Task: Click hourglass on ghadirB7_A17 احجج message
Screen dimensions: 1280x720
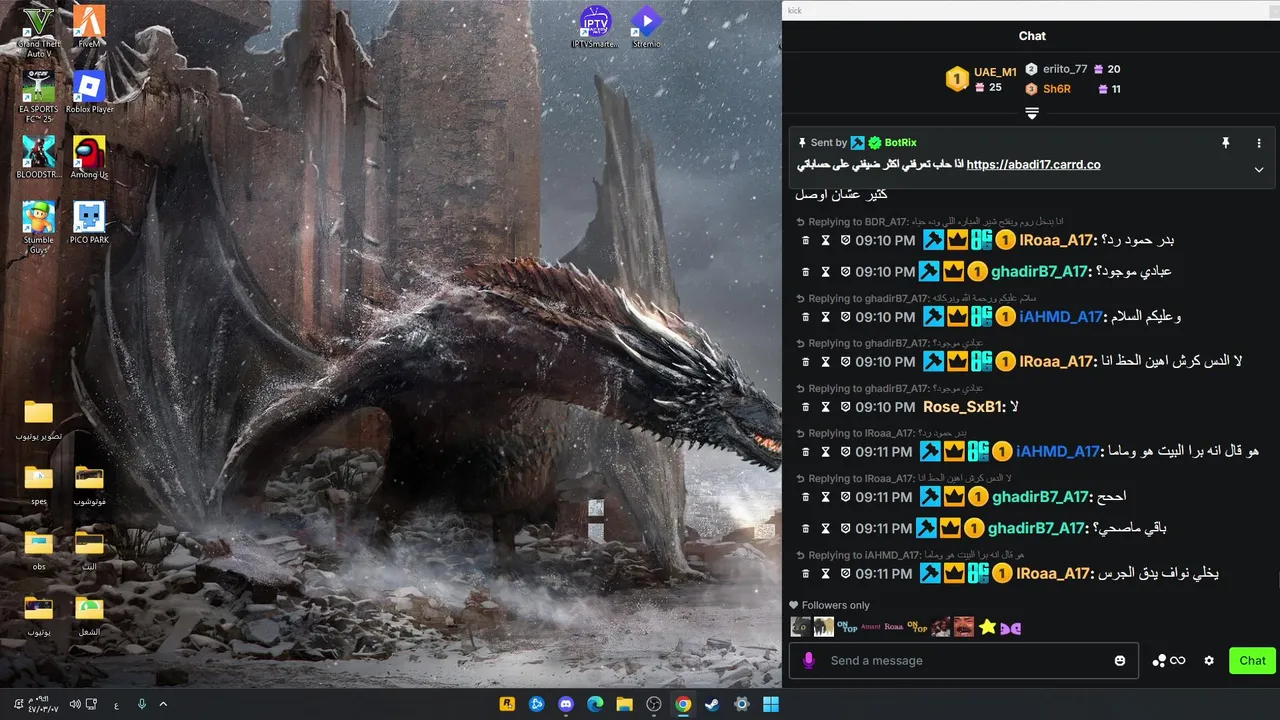Action: (x=826, y=497)
